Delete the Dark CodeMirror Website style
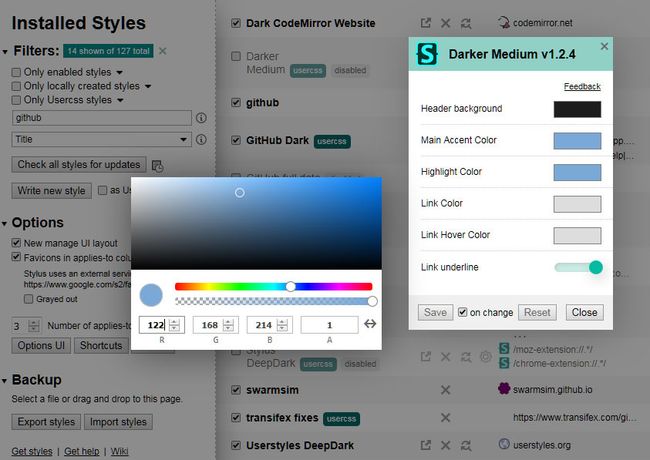 click(446, 23)
